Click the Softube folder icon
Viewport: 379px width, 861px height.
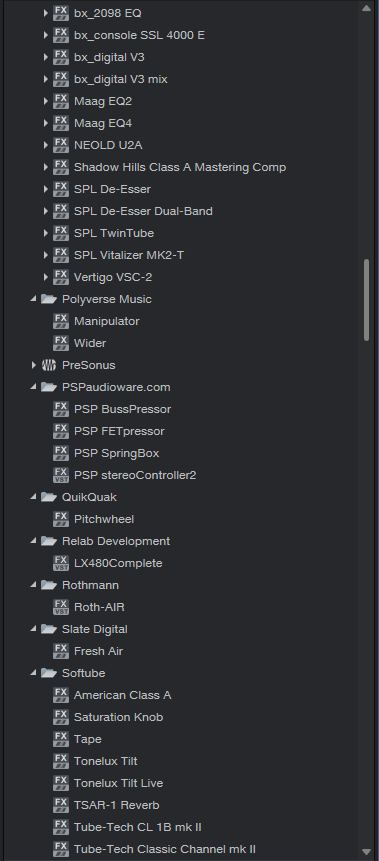pyautogui.click(x=49, y=672)
